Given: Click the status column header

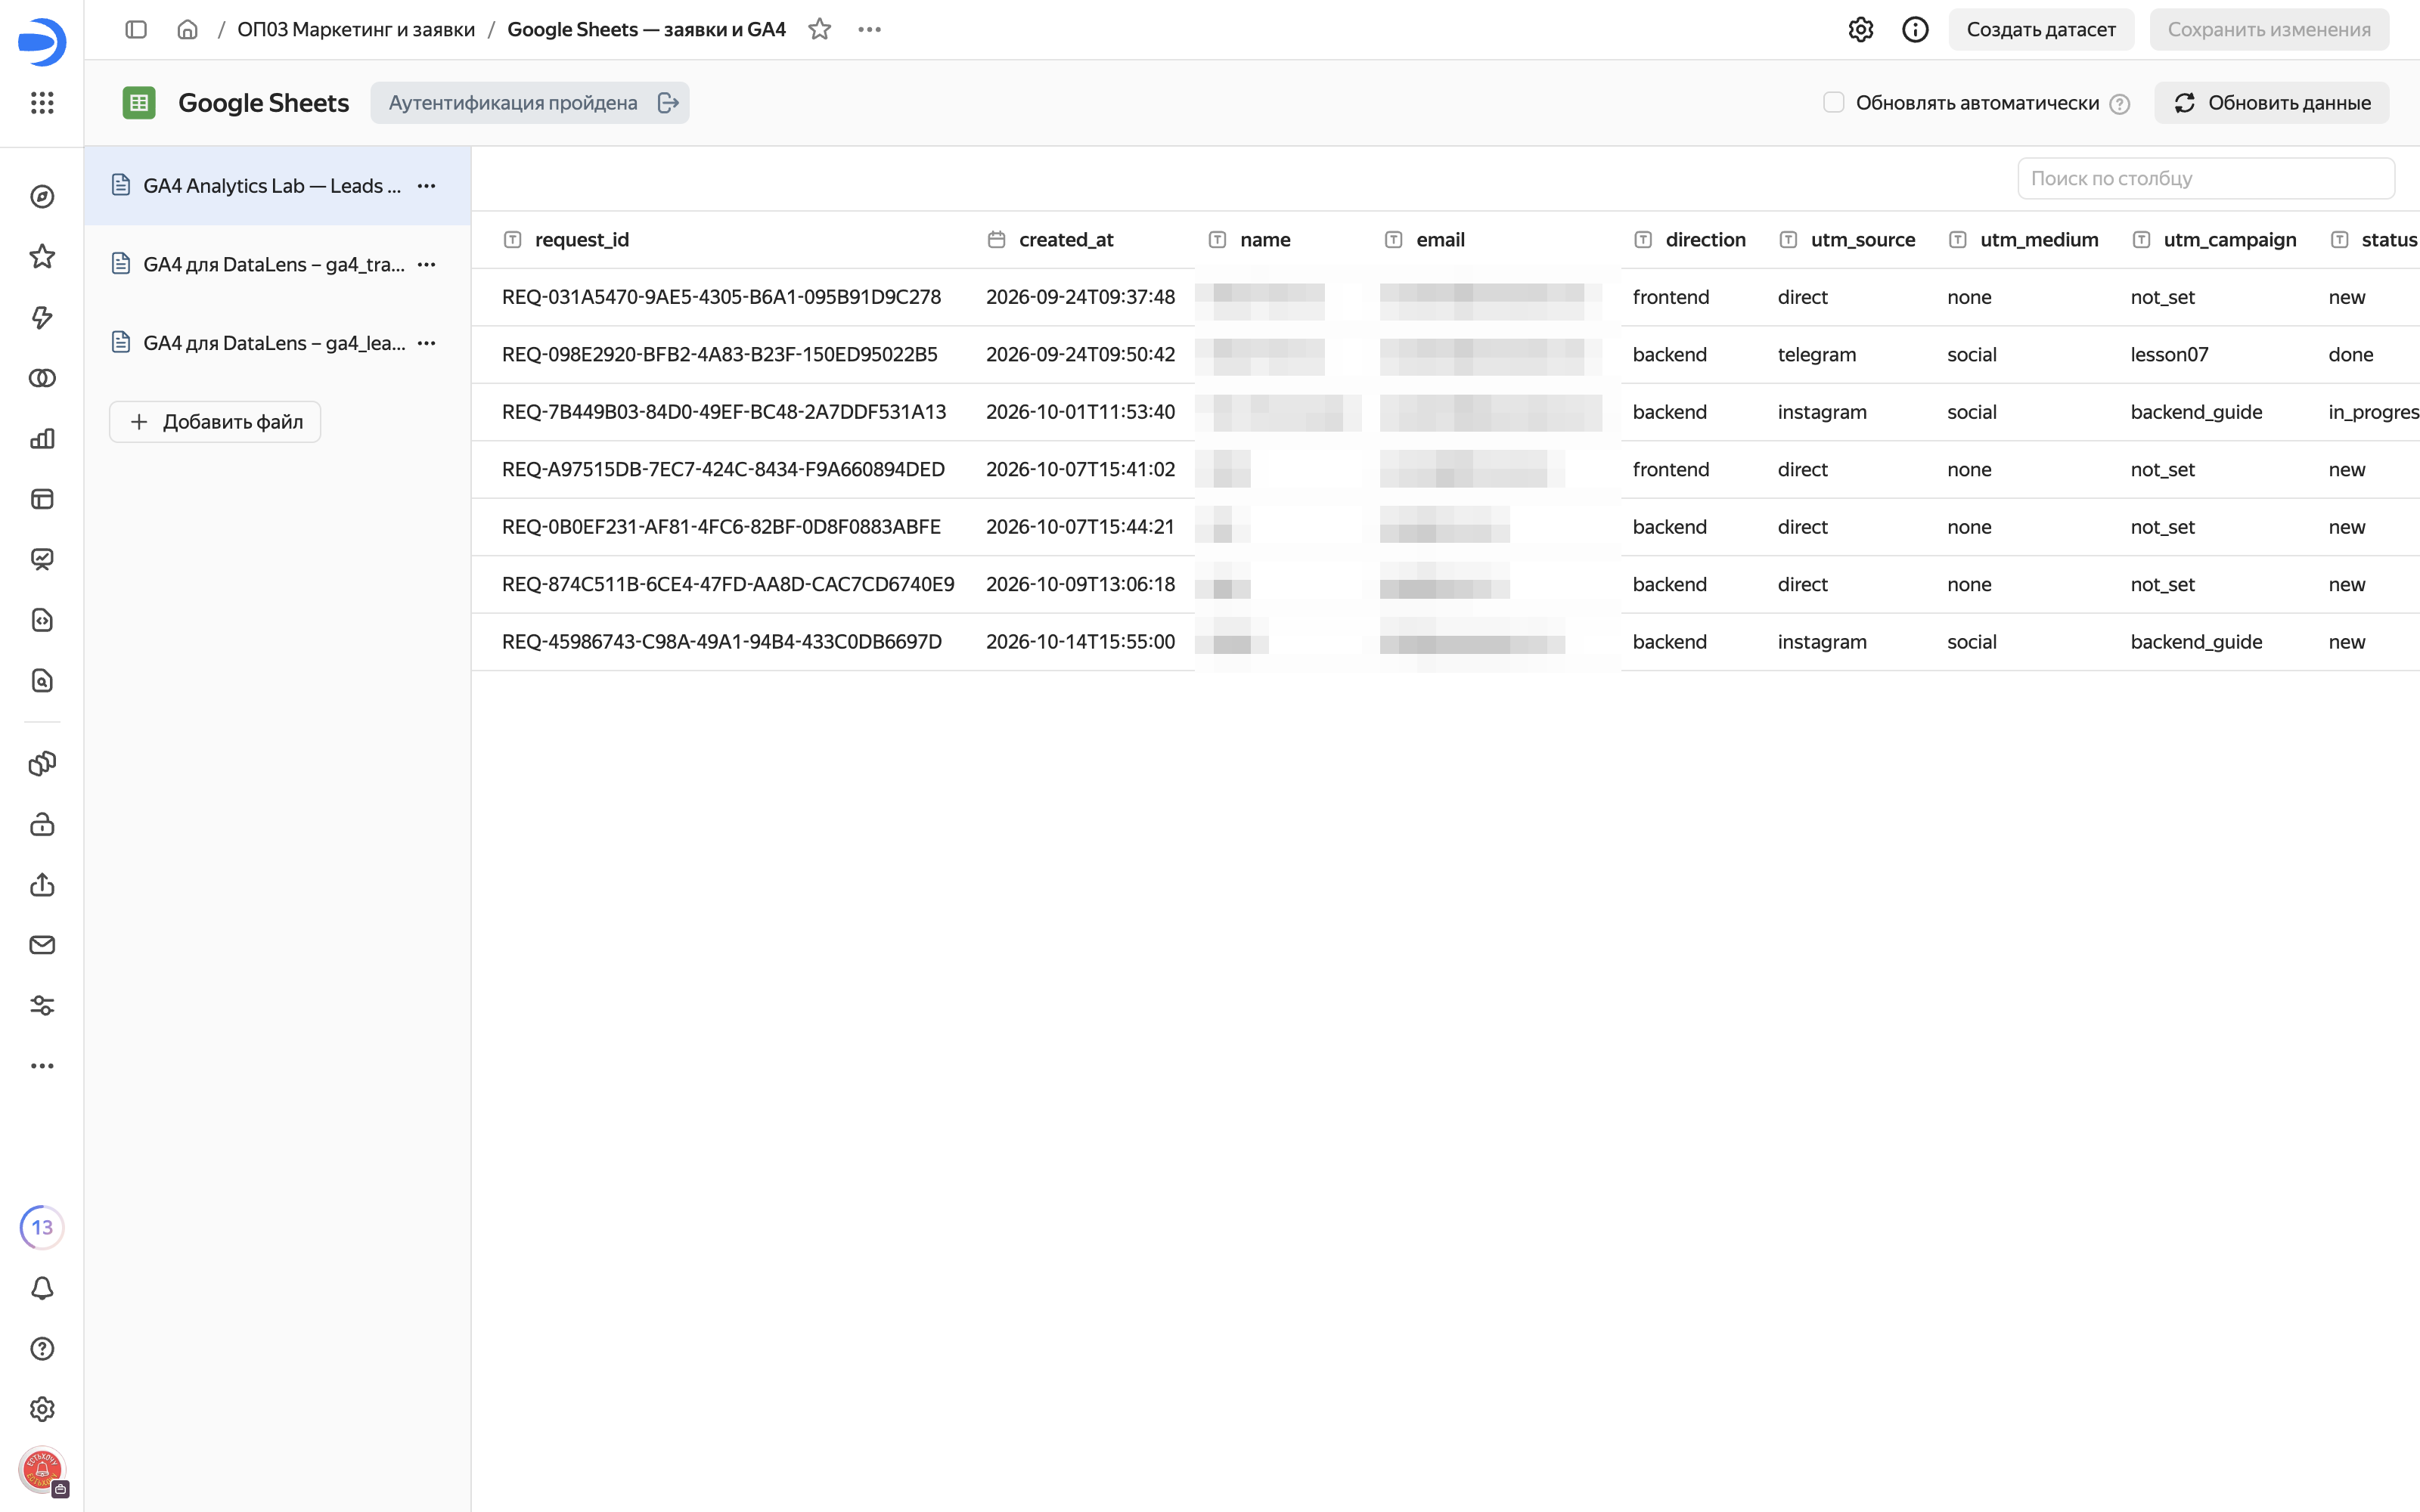Looking at the screenshot, I should pos(2388,239).
